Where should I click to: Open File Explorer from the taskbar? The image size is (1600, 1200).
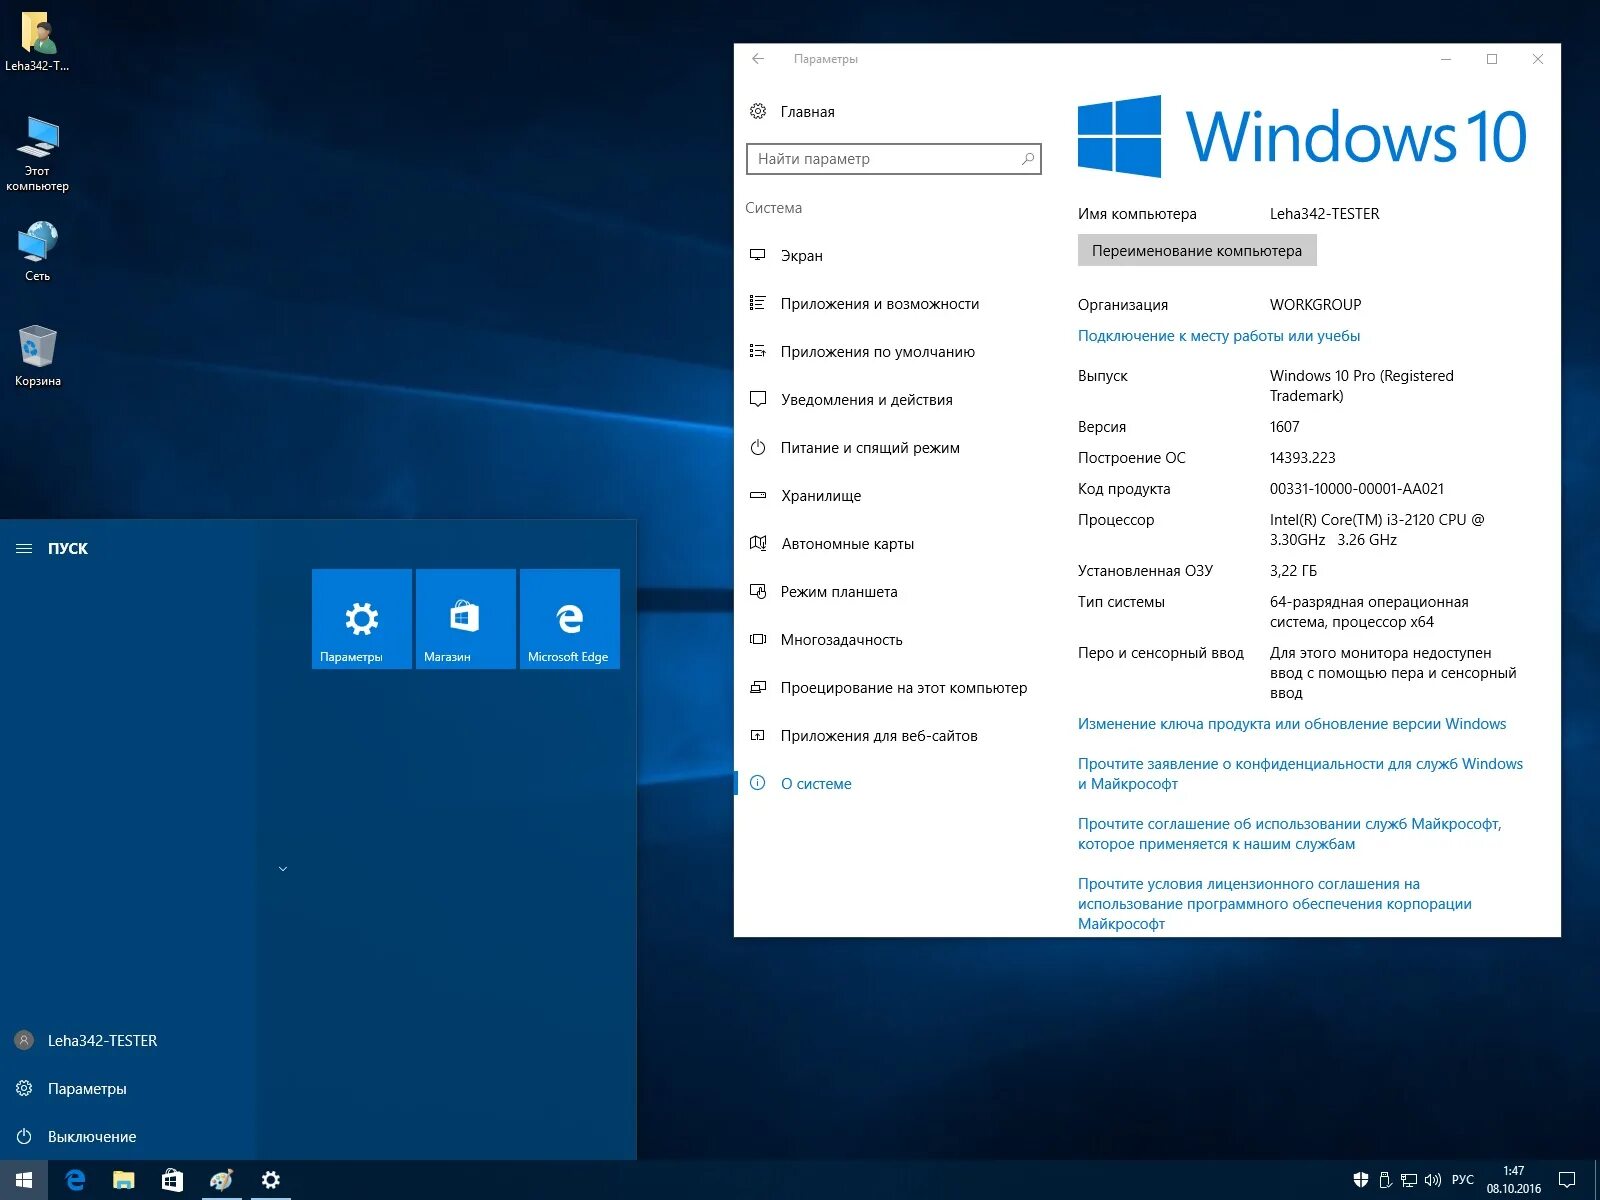pos(123,1180)
